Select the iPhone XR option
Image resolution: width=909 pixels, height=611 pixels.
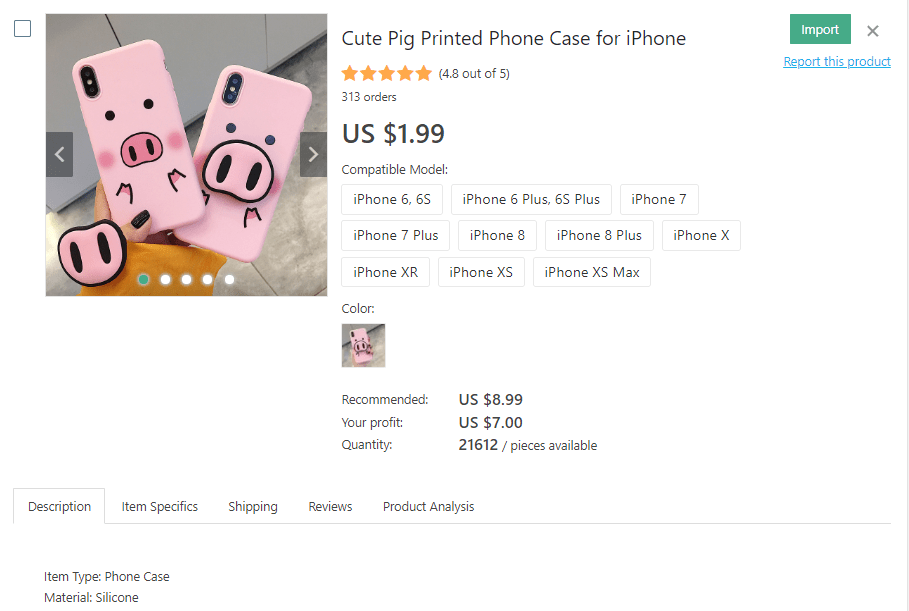pyautogui.click(x=386, y=272)
